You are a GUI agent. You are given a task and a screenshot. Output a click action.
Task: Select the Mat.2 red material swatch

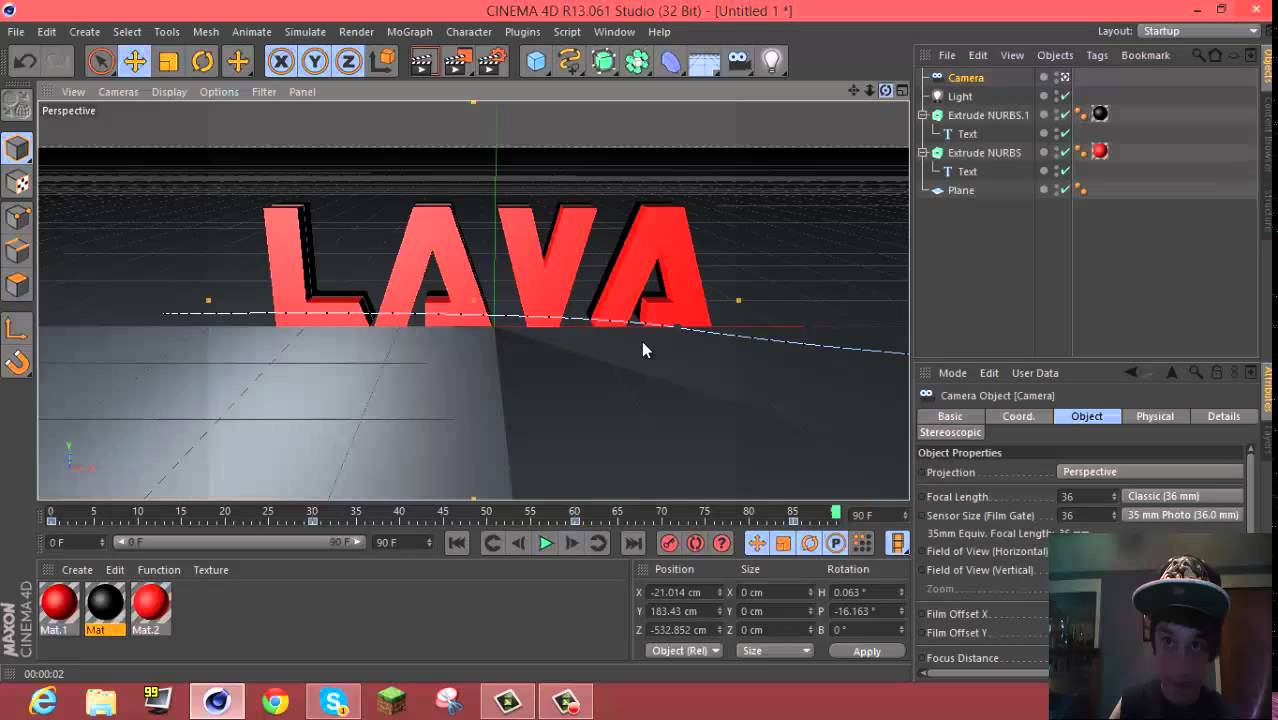[151, 603]
